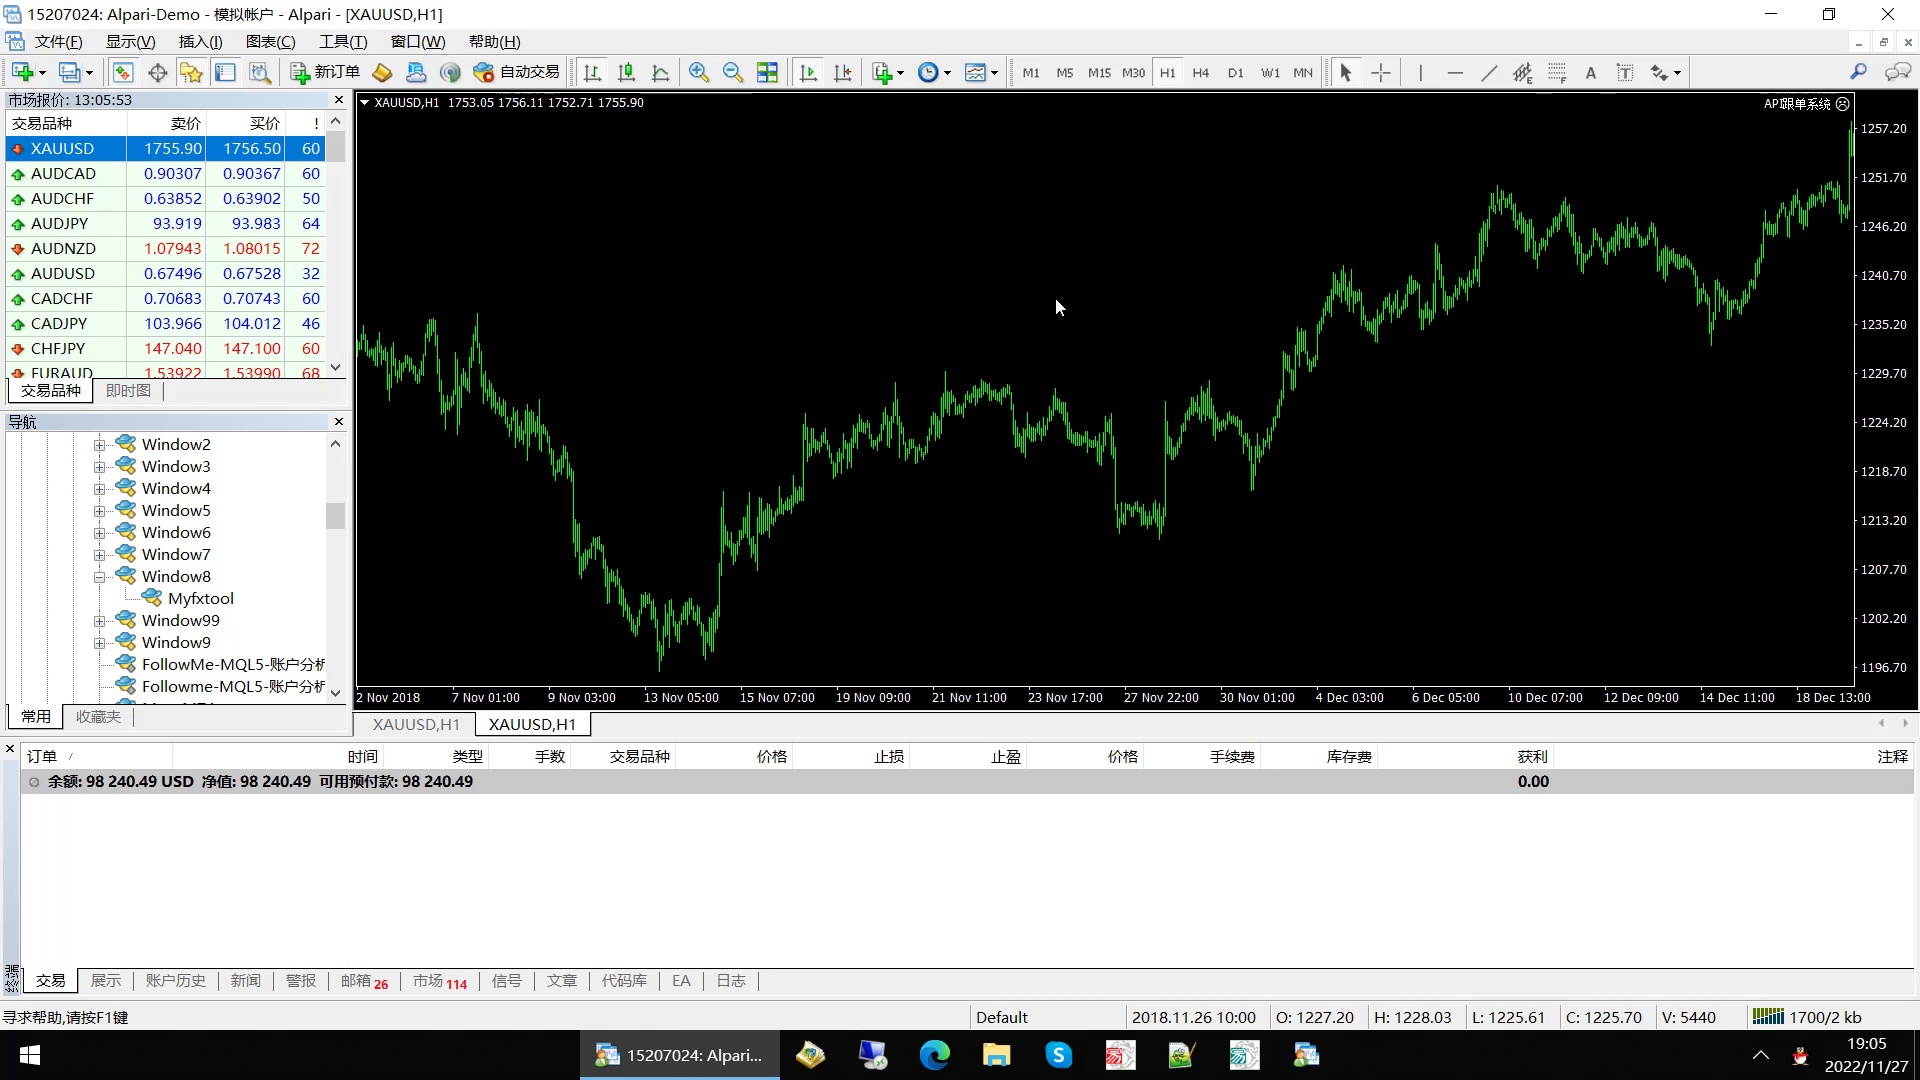This screenshot has height=1080, width=1920.
Task: Expand the Window5 tree node
Action: [x=100, y=511]
